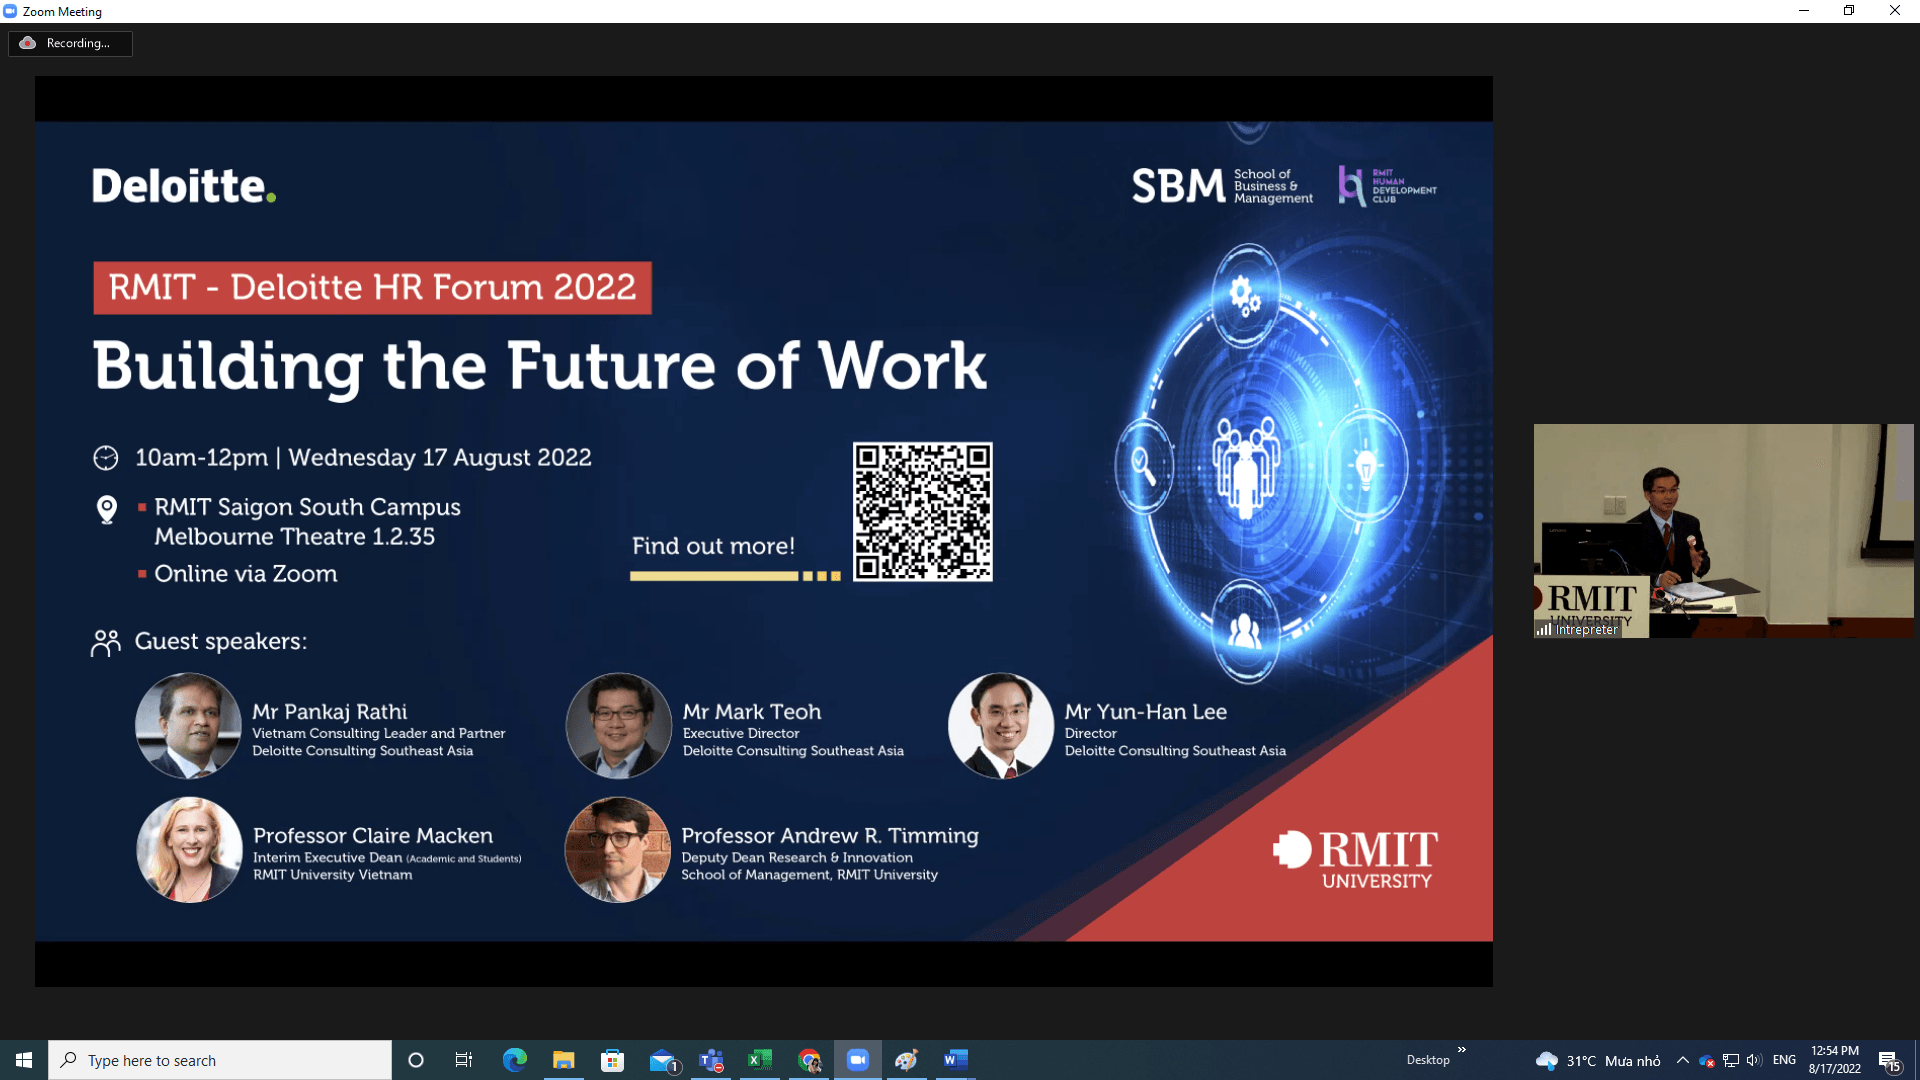The width and height of the screenshot is (1920, 1080).
Task: Open the weather widget showing 31°C
Action: point(1598,1060)
